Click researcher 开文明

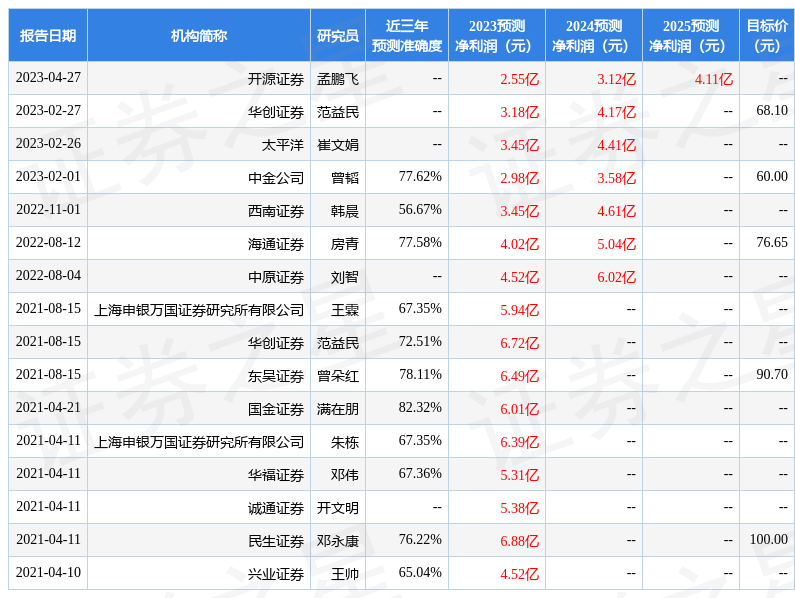pyautogui.click(x=338, y=508)
